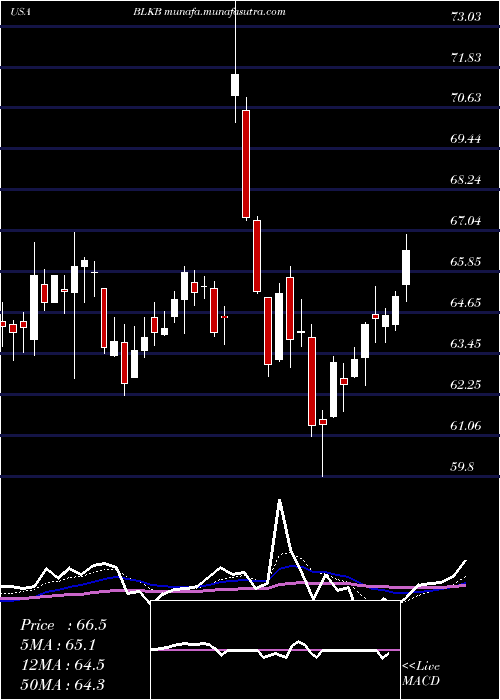Click the 69.44 price axis label
Image resolution: width=500 pixels, height=700 pixels.
466,139
